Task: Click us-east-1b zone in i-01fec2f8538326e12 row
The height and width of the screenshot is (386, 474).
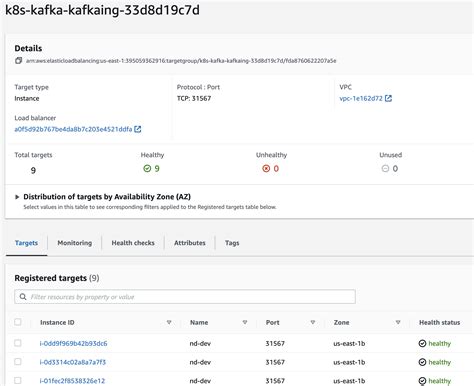Action: click(349, 381)
